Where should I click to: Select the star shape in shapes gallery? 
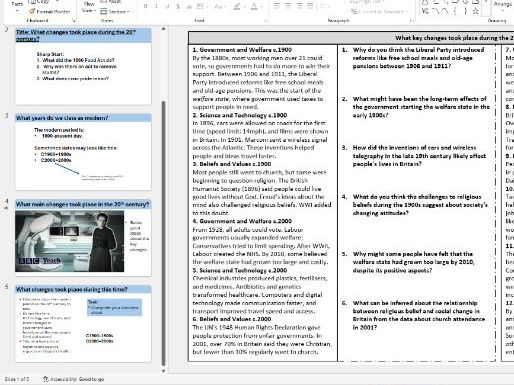[475, 11]
